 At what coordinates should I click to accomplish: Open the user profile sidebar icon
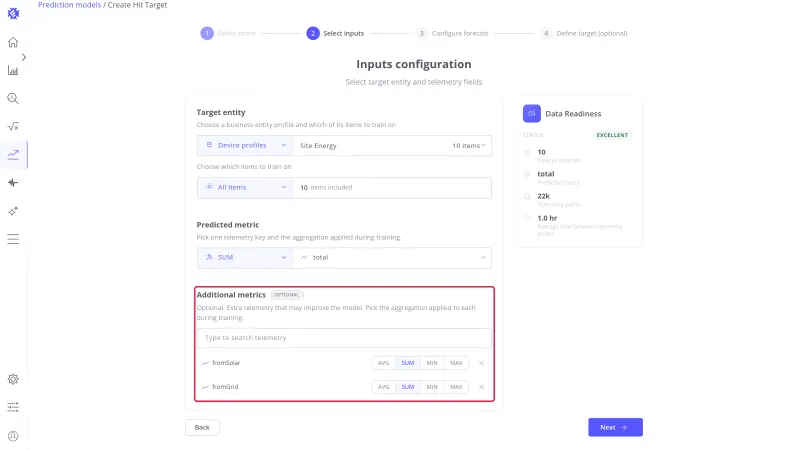13,436
